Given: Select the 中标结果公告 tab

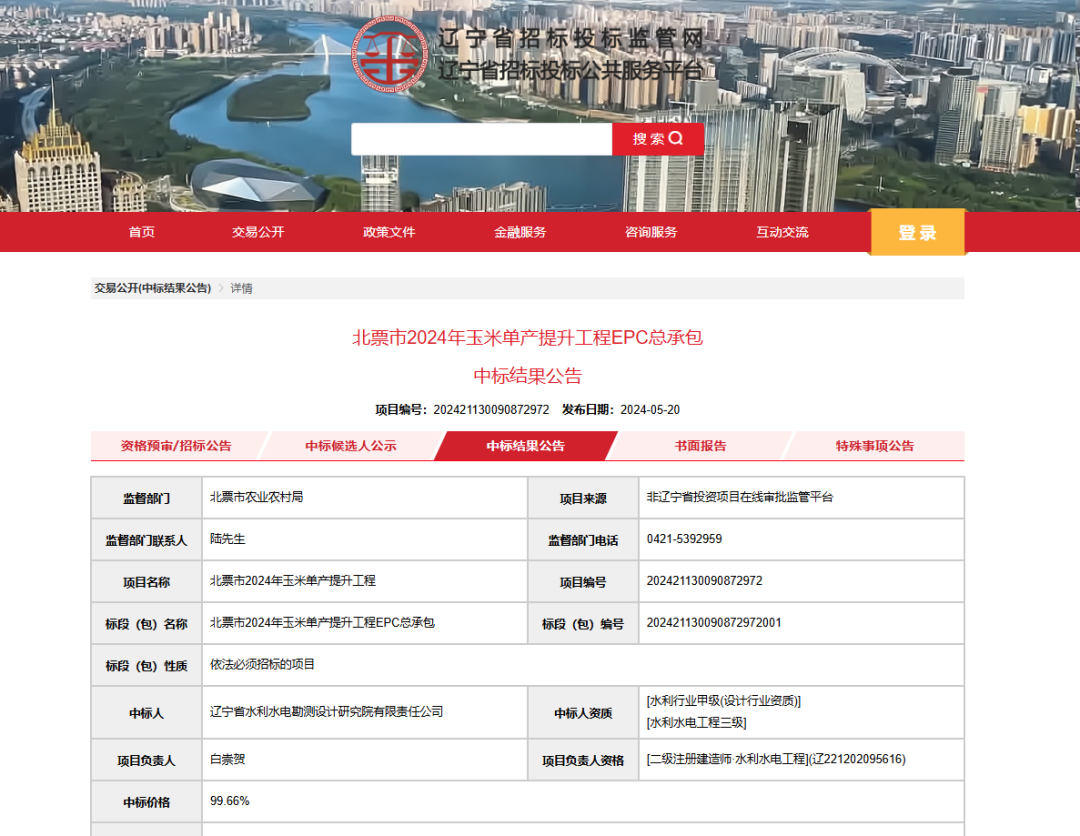Looking at the screenshot, I should point(525,446).
